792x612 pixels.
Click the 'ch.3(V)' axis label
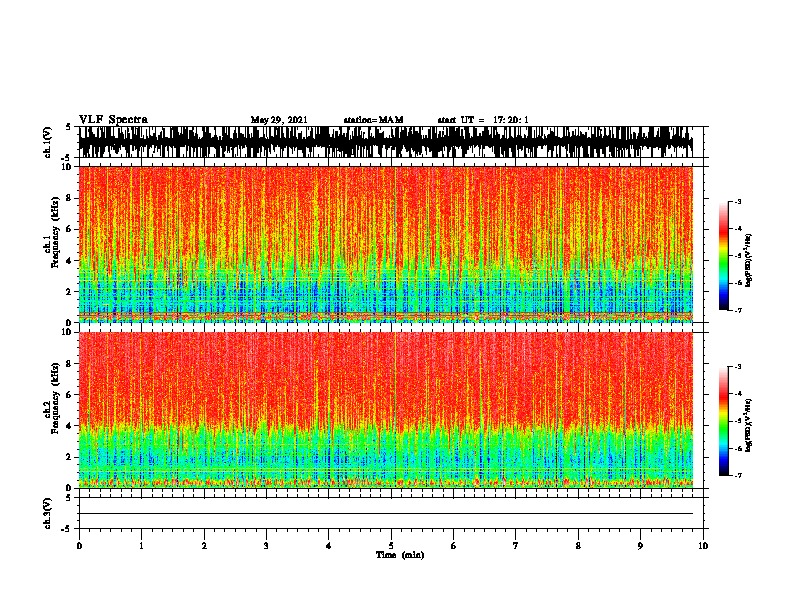(x=48, y=513)
